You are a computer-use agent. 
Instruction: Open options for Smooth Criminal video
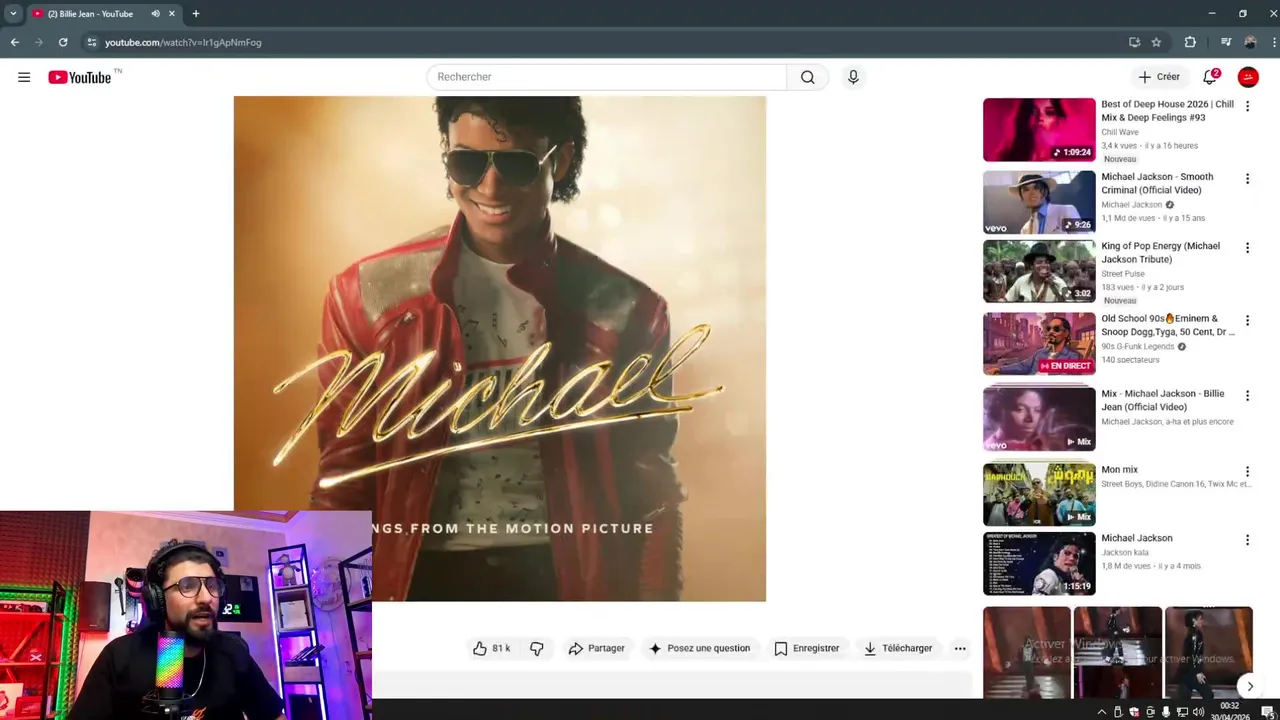pyautogui.click(x=1247, y=179)
